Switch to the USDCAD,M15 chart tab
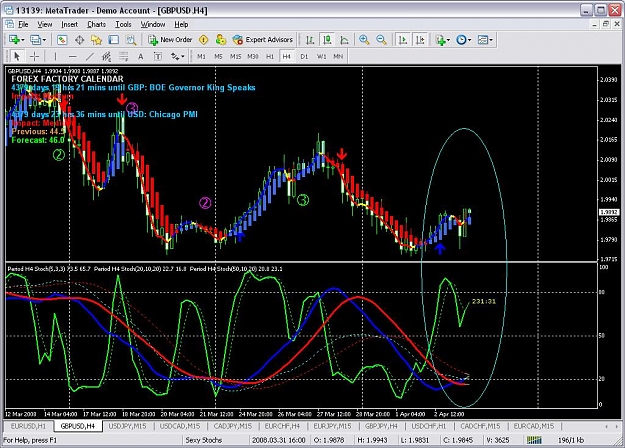The image size is (625, 448). (x=180, y=426)
